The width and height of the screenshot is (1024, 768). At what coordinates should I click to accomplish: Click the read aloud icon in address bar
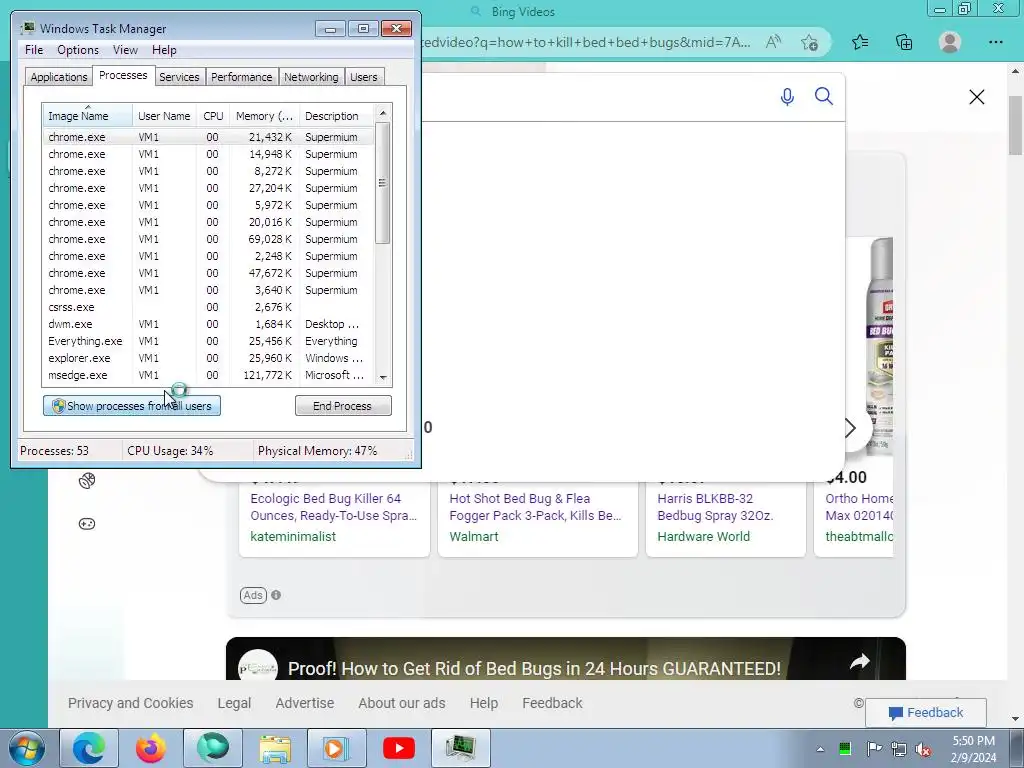tap(773, 42)
